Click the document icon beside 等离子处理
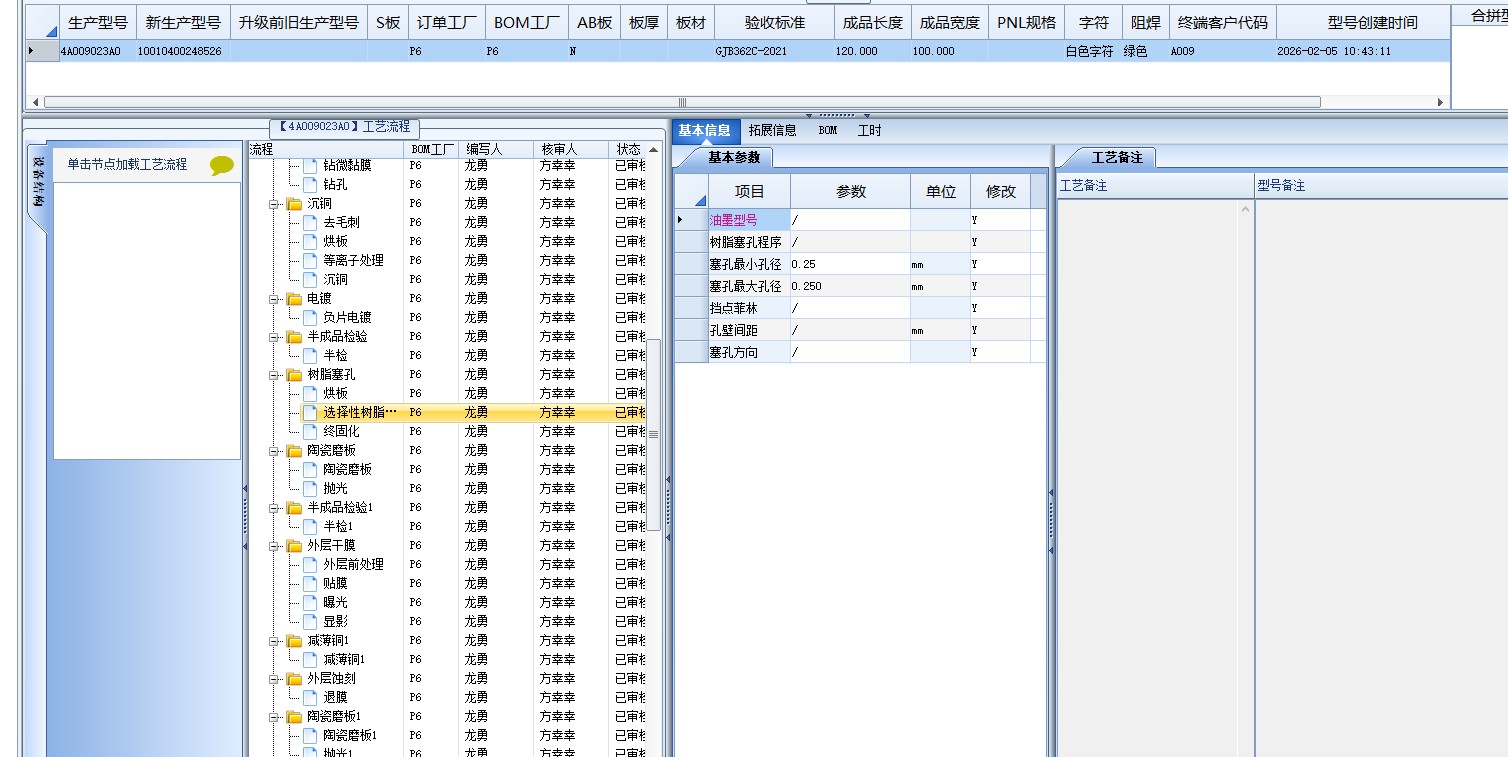 310,261
